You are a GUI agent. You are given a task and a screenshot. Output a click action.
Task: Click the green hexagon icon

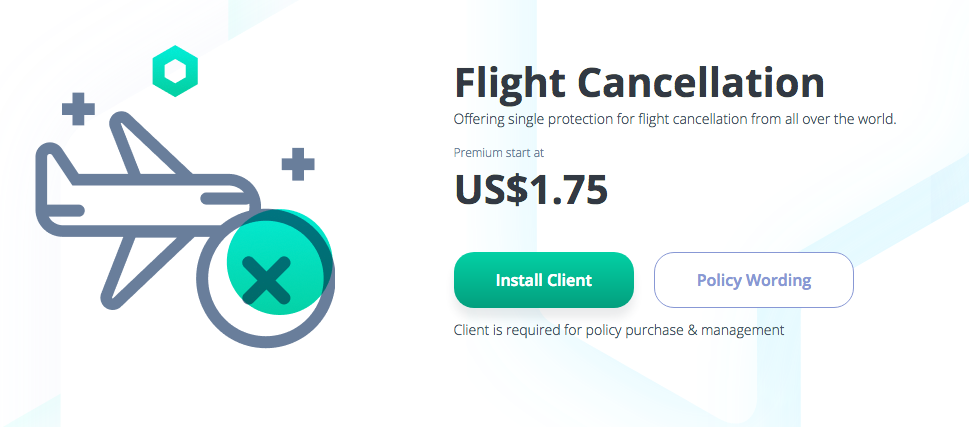(175, 72)
